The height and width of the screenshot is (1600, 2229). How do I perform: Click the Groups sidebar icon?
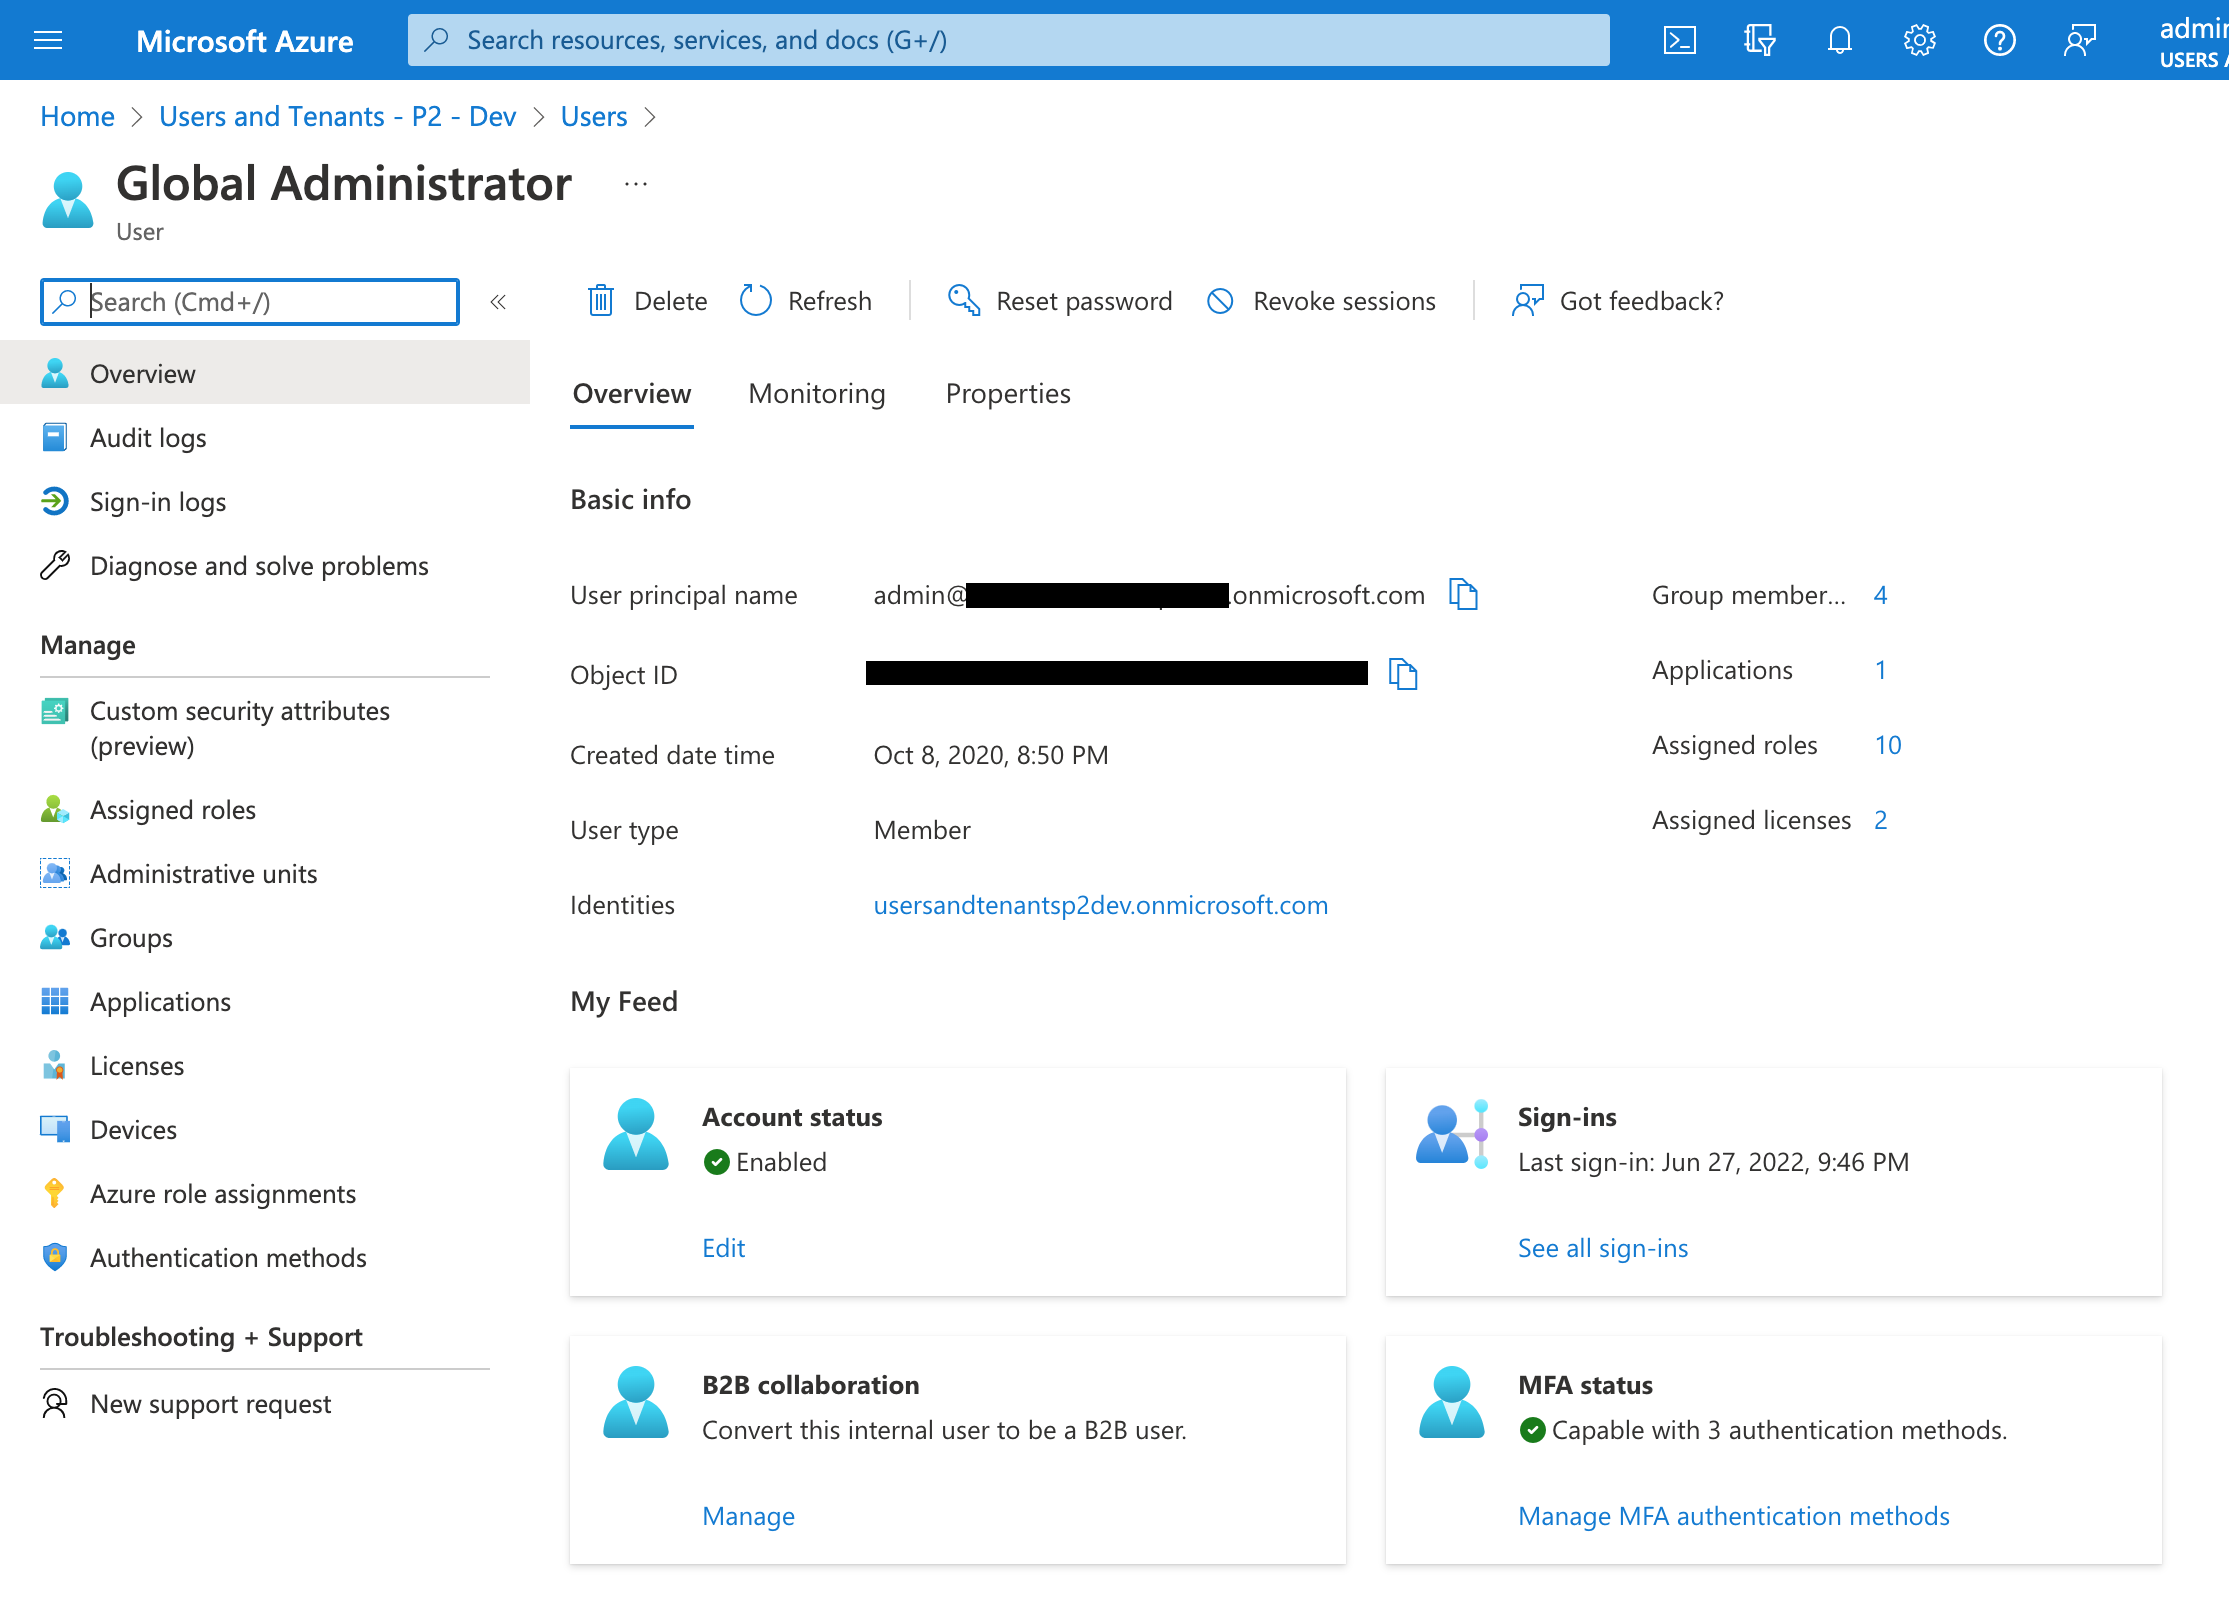55,937
